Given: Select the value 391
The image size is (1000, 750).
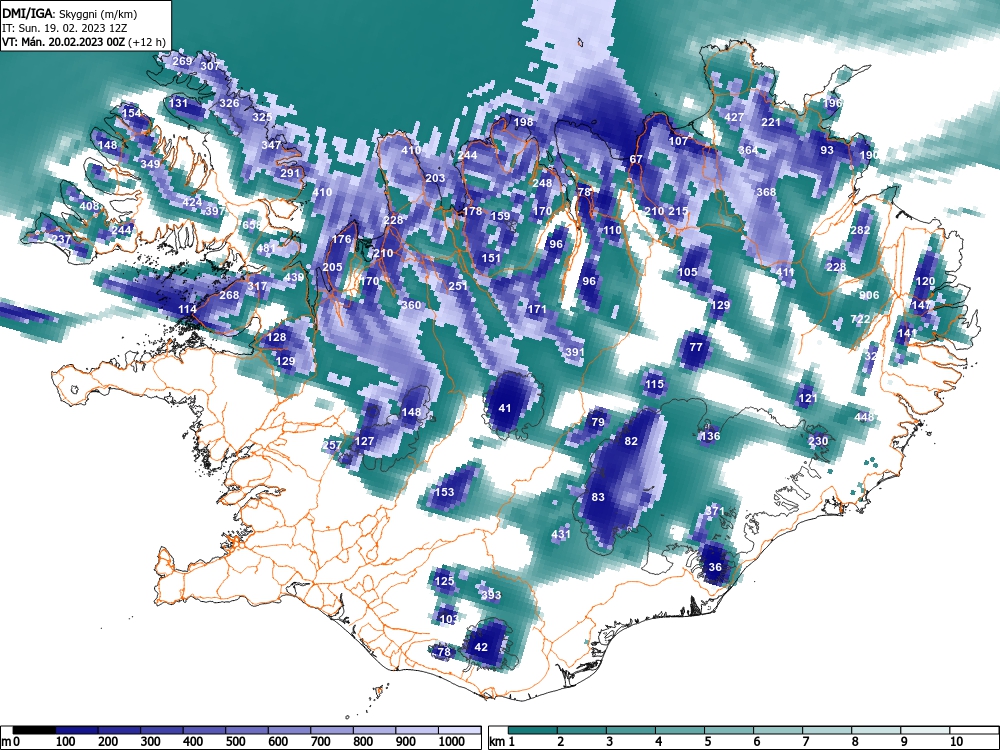Looking at the screenshot, I should point(575,351).
